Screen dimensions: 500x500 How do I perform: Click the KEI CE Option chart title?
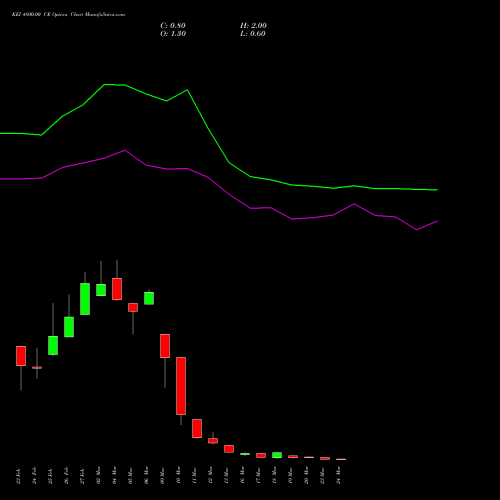[x=68, y=15]
